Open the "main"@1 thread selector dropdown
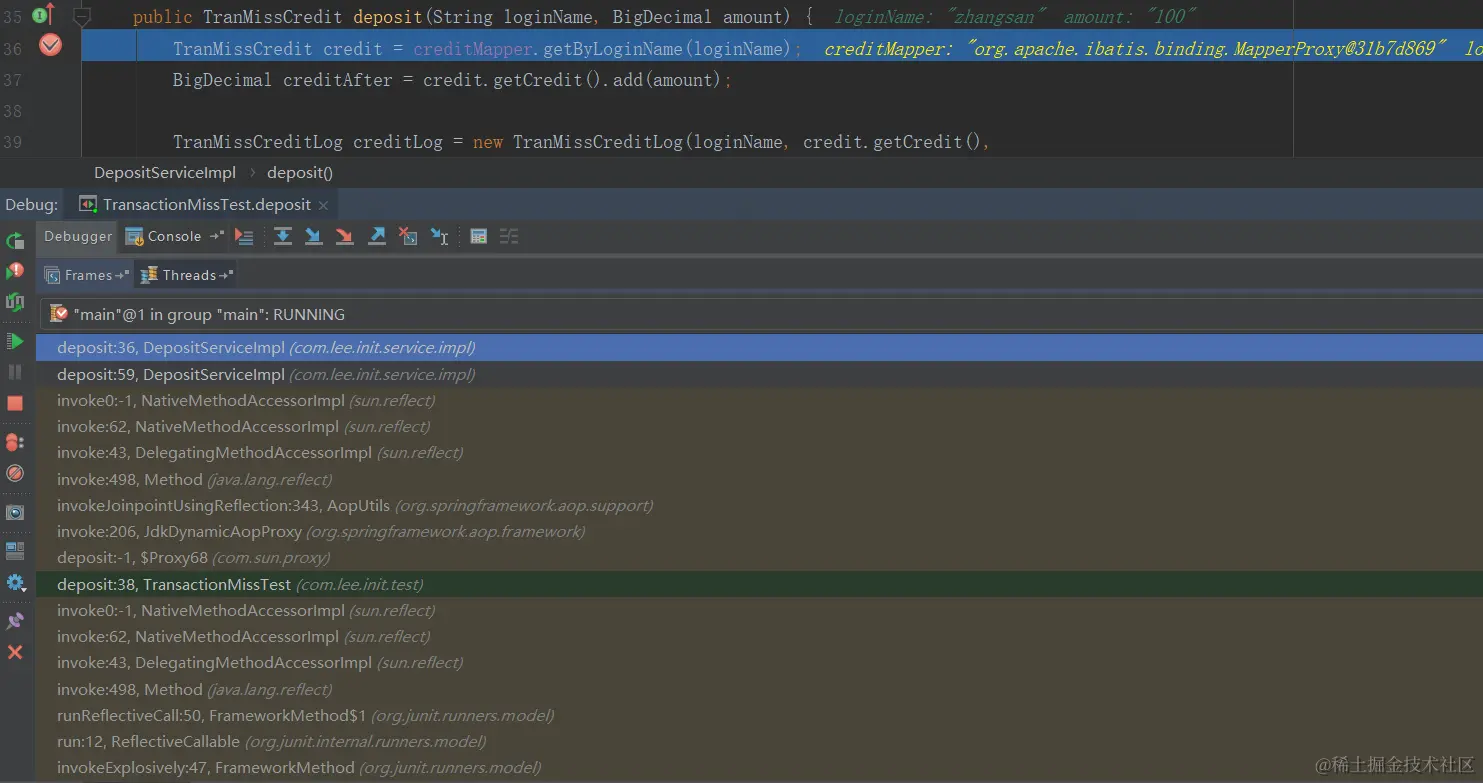Screen dimensions: 1483x783 click(x=760, y=314)
